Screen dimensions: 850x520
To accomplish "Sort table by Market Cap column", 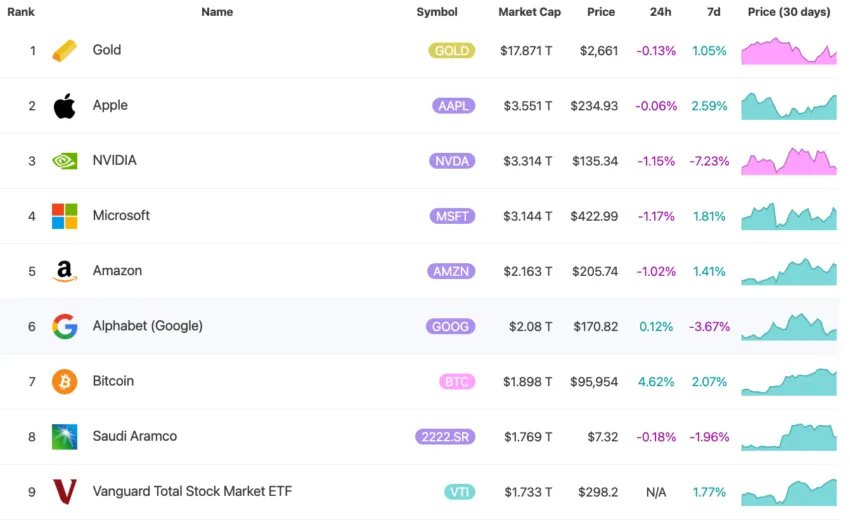I will tap(529, 12).
